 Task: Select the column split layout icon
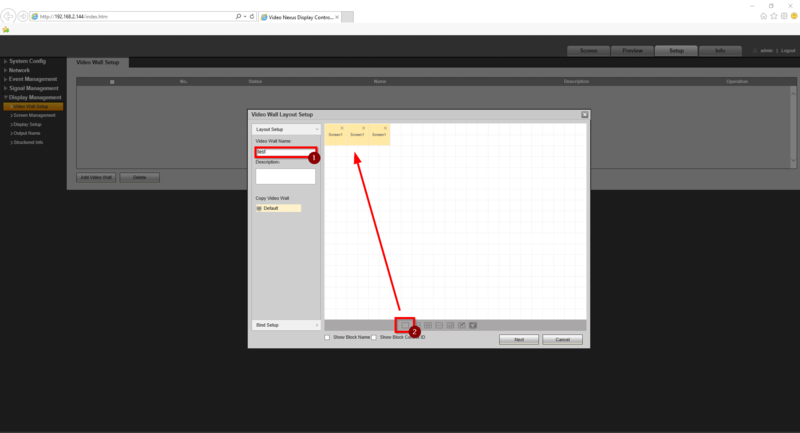tap(450, 325)
